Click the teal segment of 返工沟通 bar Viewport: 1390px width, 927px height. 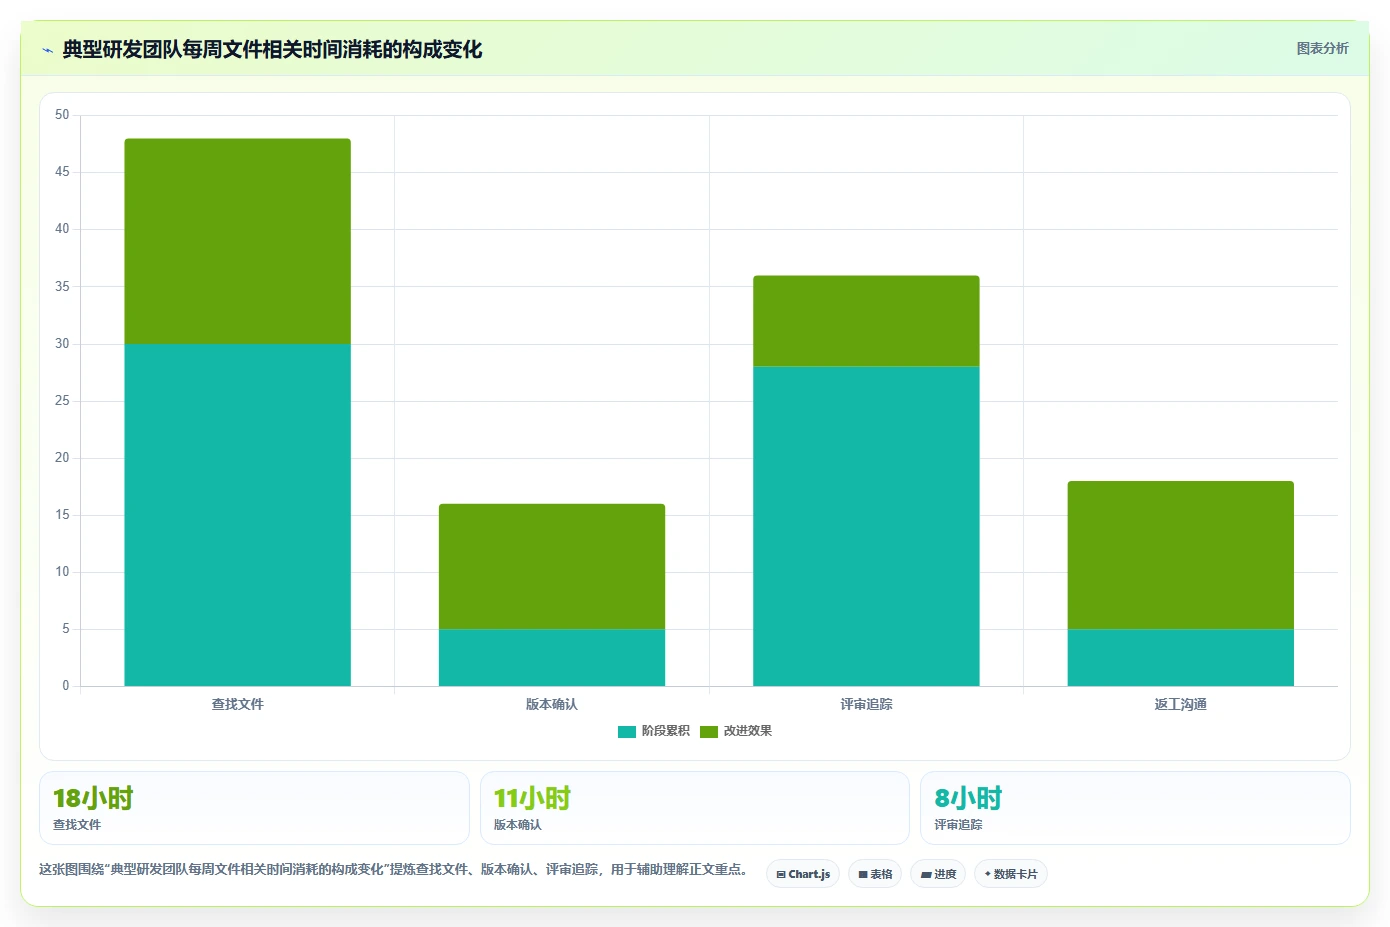1181,657
